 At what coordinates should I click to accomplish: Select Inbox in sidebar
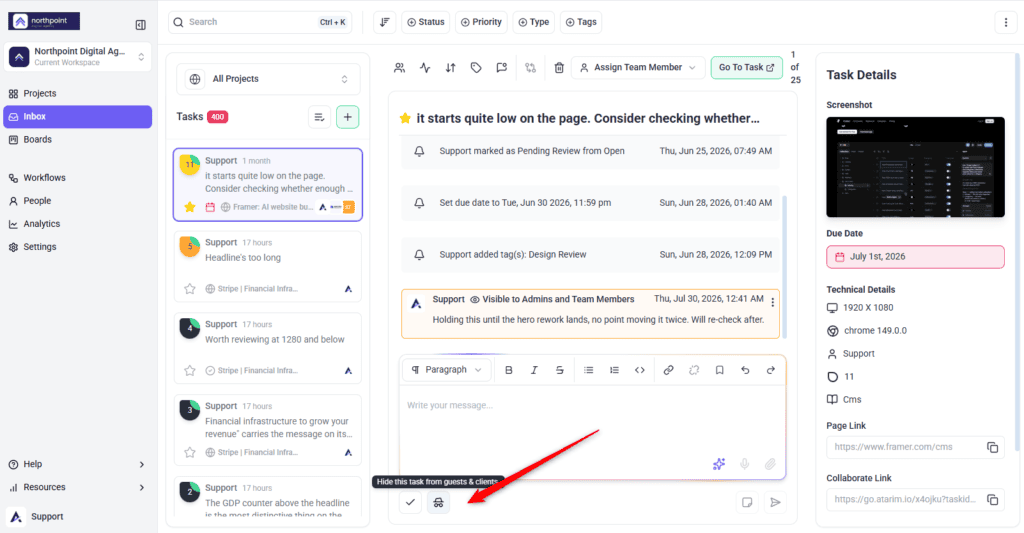coord(77,116)
